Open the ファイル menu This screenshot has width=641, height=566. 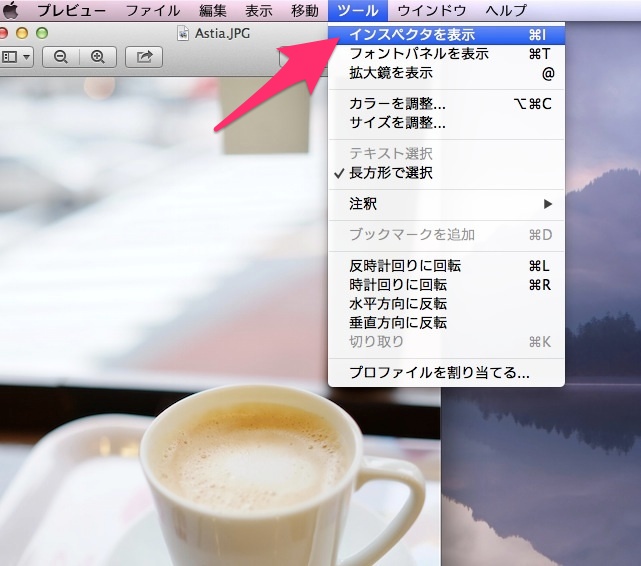(152, 10)
